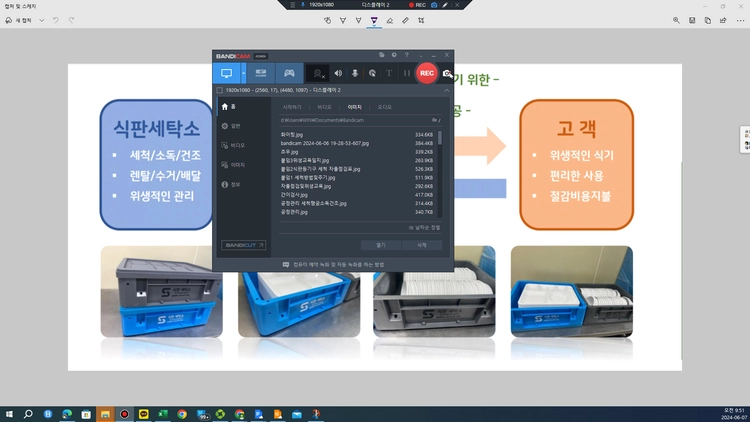Select the highlighter tool in Snip & Sketch
Screen dimensions: 750x422
click(374, 21)
